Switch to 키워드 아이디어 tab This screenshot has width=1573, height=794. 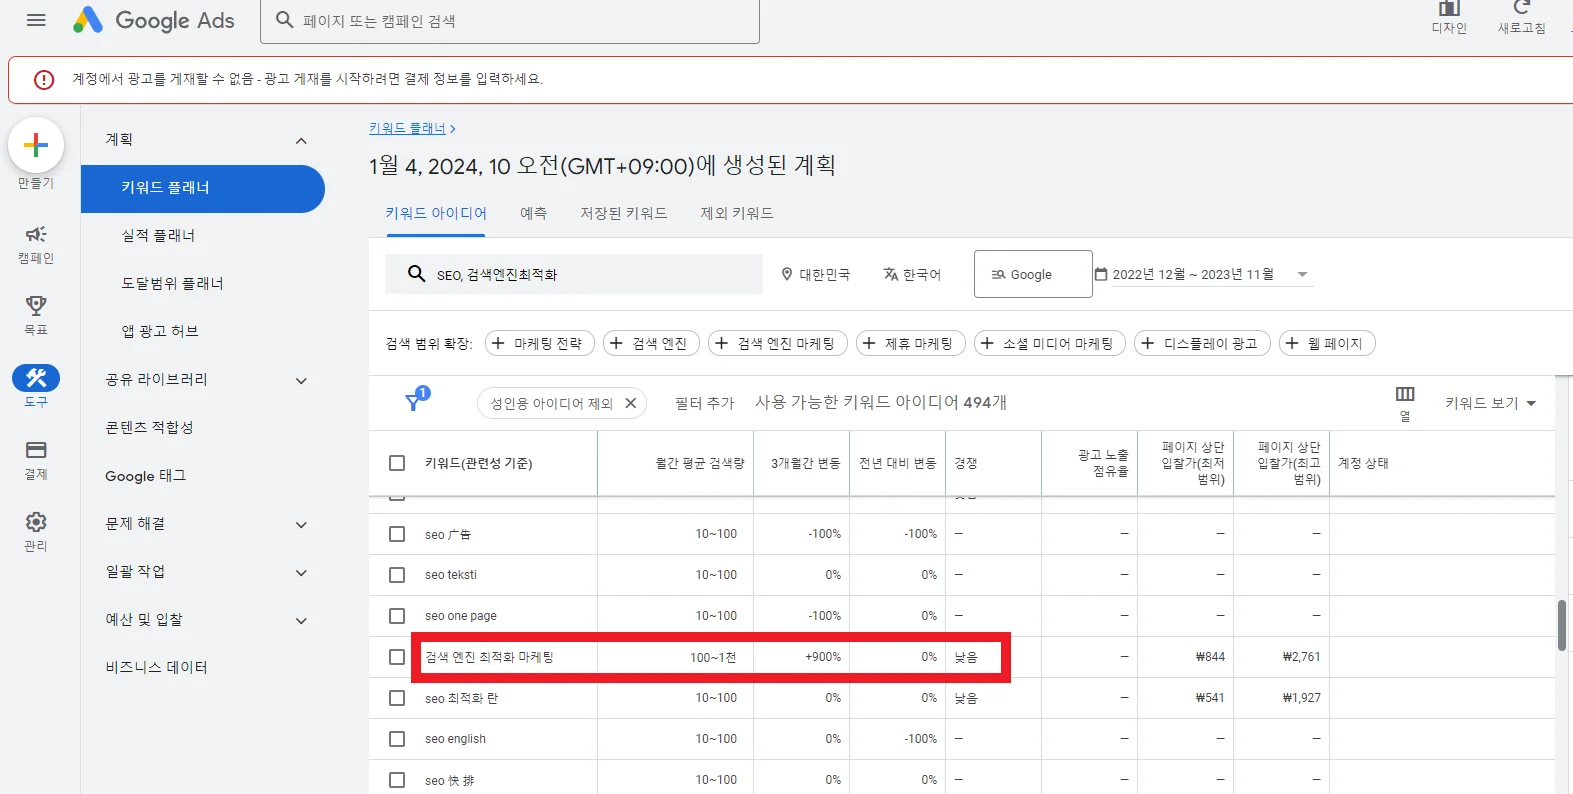(436, 213)
